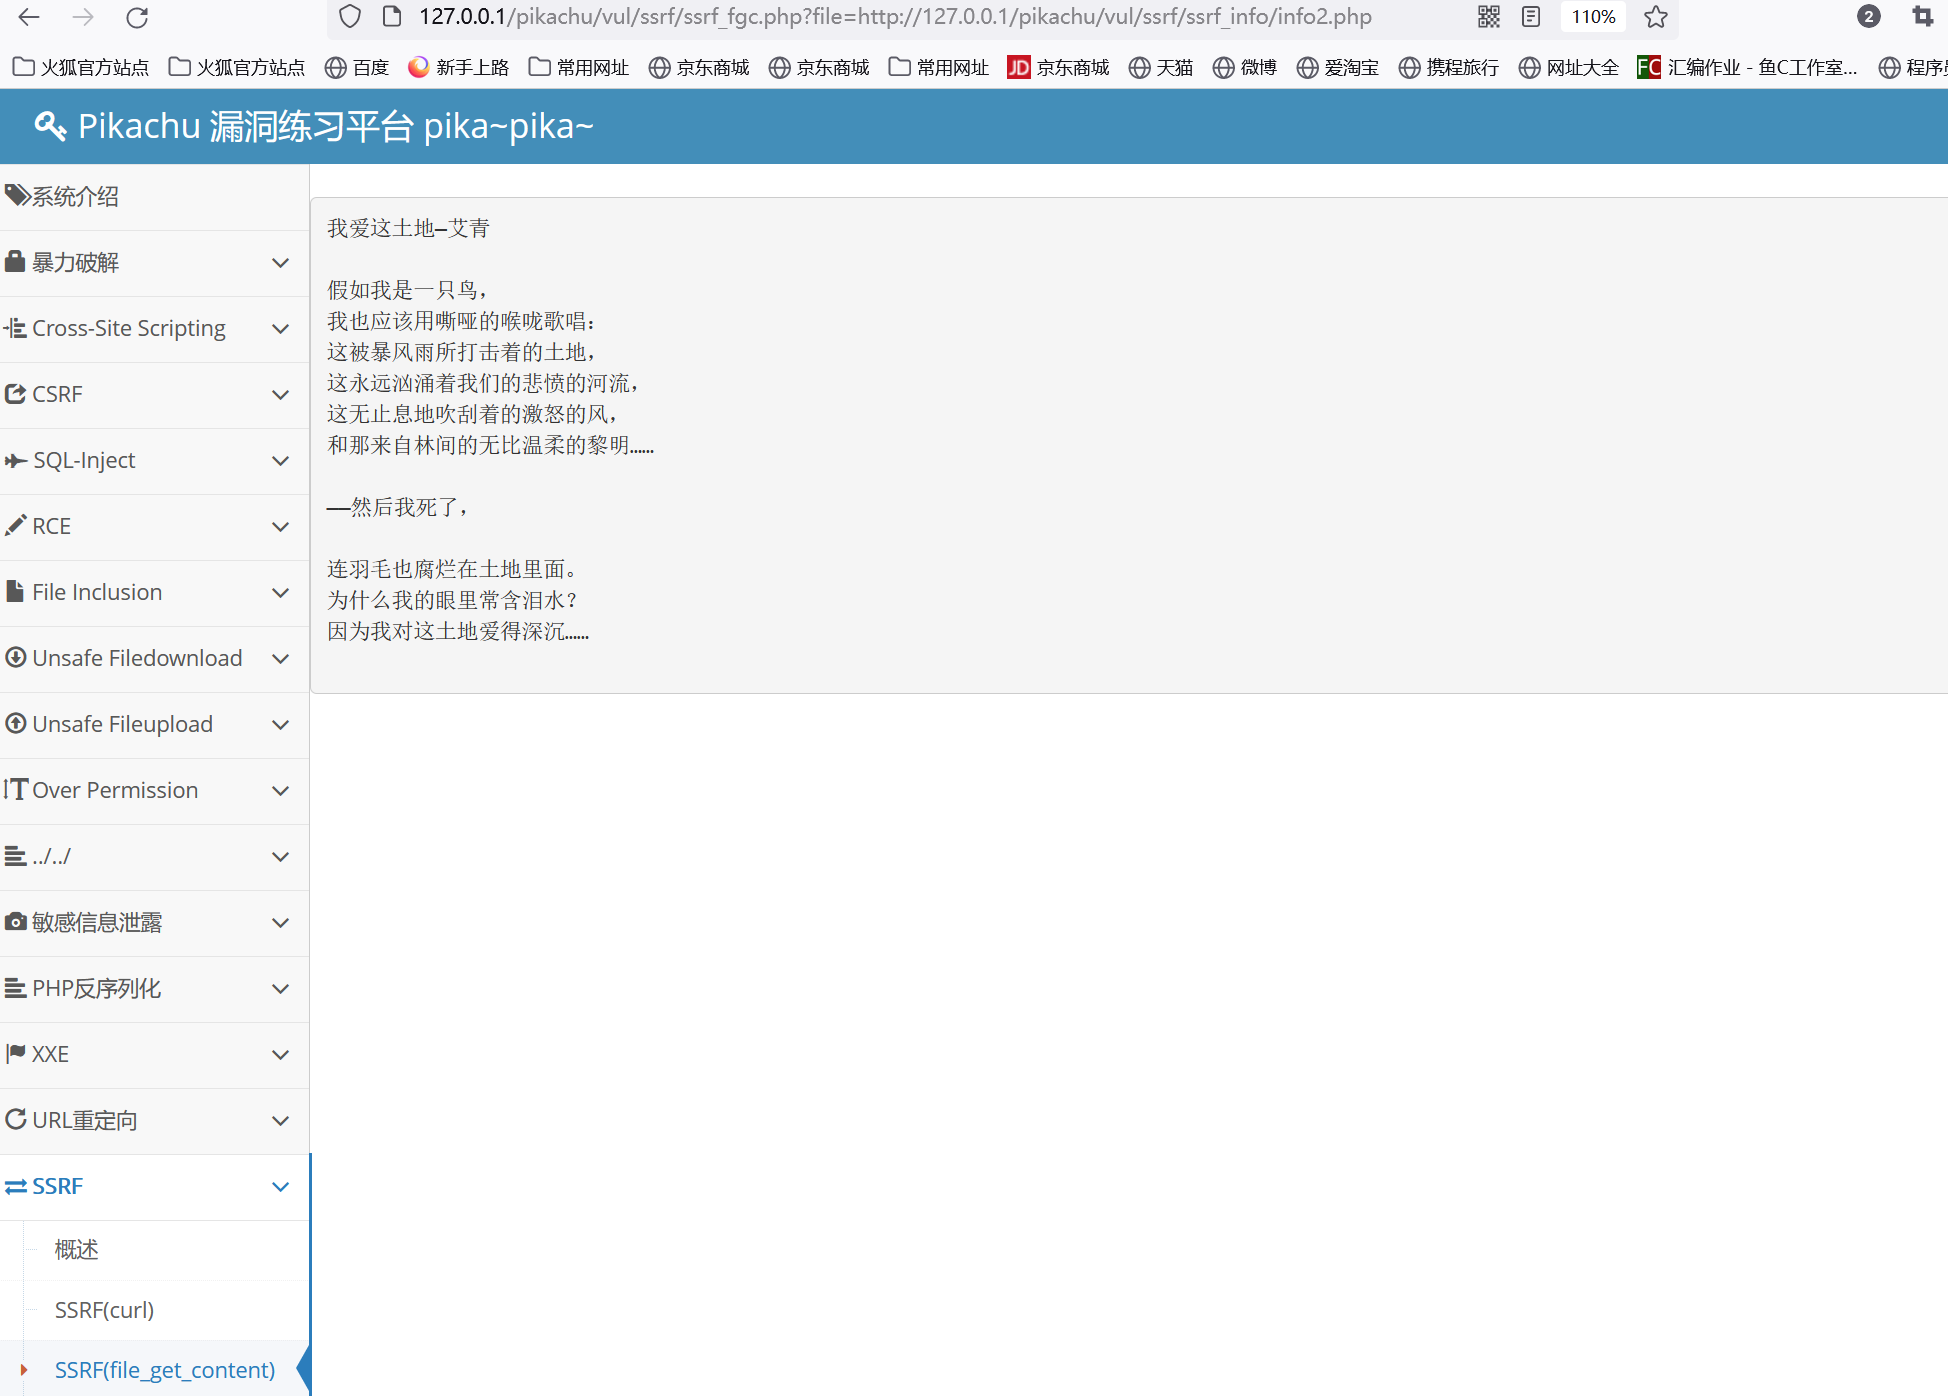Open the 网址大全 bookmark
The image size is (1948, 1396).
(x=1569, y=67)
